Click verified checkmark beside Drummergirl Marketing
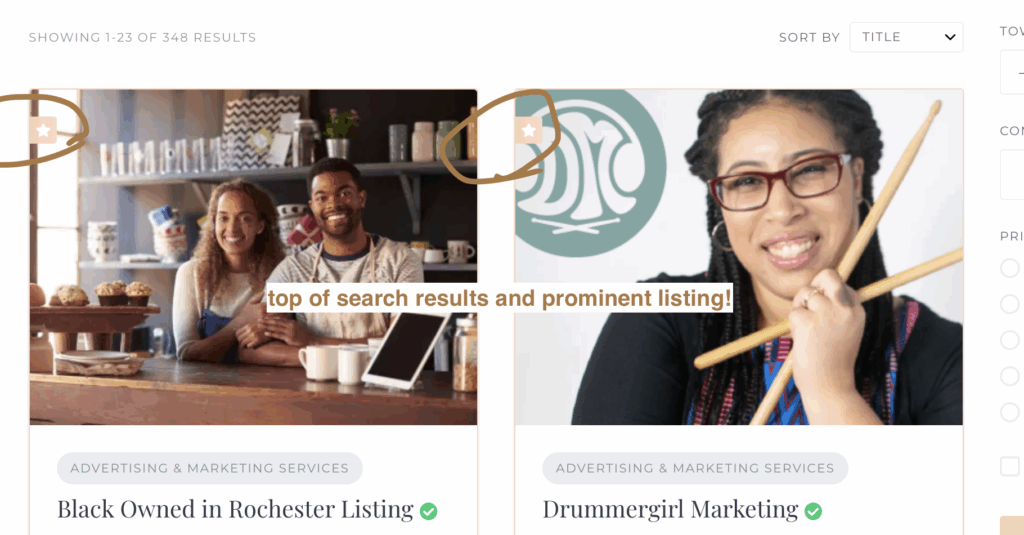Screen dimensions: 1024x535 [813, 511]
